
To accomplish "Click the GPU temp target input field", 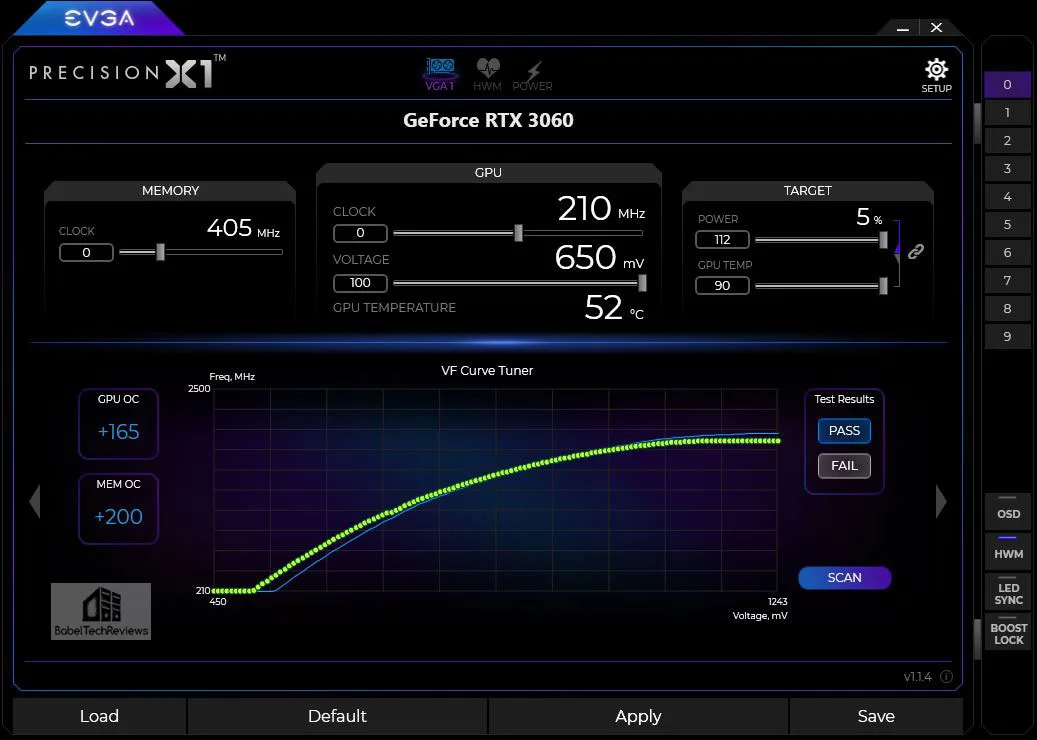I will [x=722, y=286].
